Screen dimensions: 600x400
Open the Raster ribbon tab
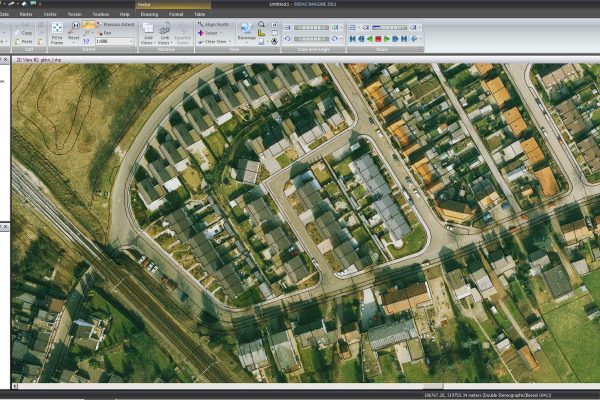point(26,14)
